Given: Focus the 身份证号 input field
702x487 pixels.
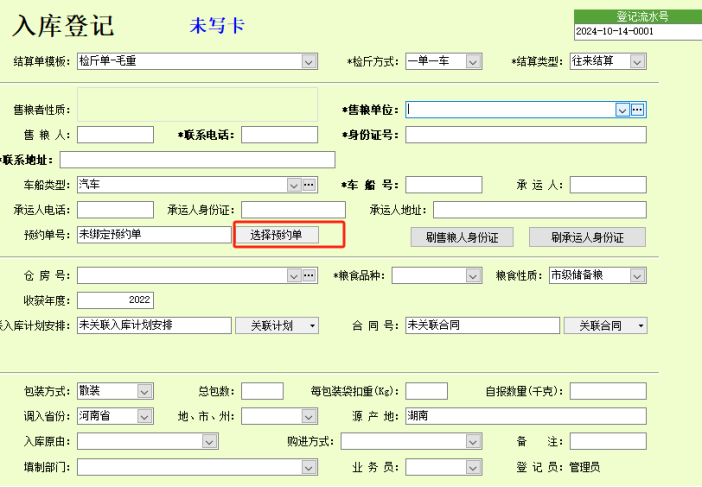Looking at the screenshot, I should pyautogui.click(x=525, y=135).
